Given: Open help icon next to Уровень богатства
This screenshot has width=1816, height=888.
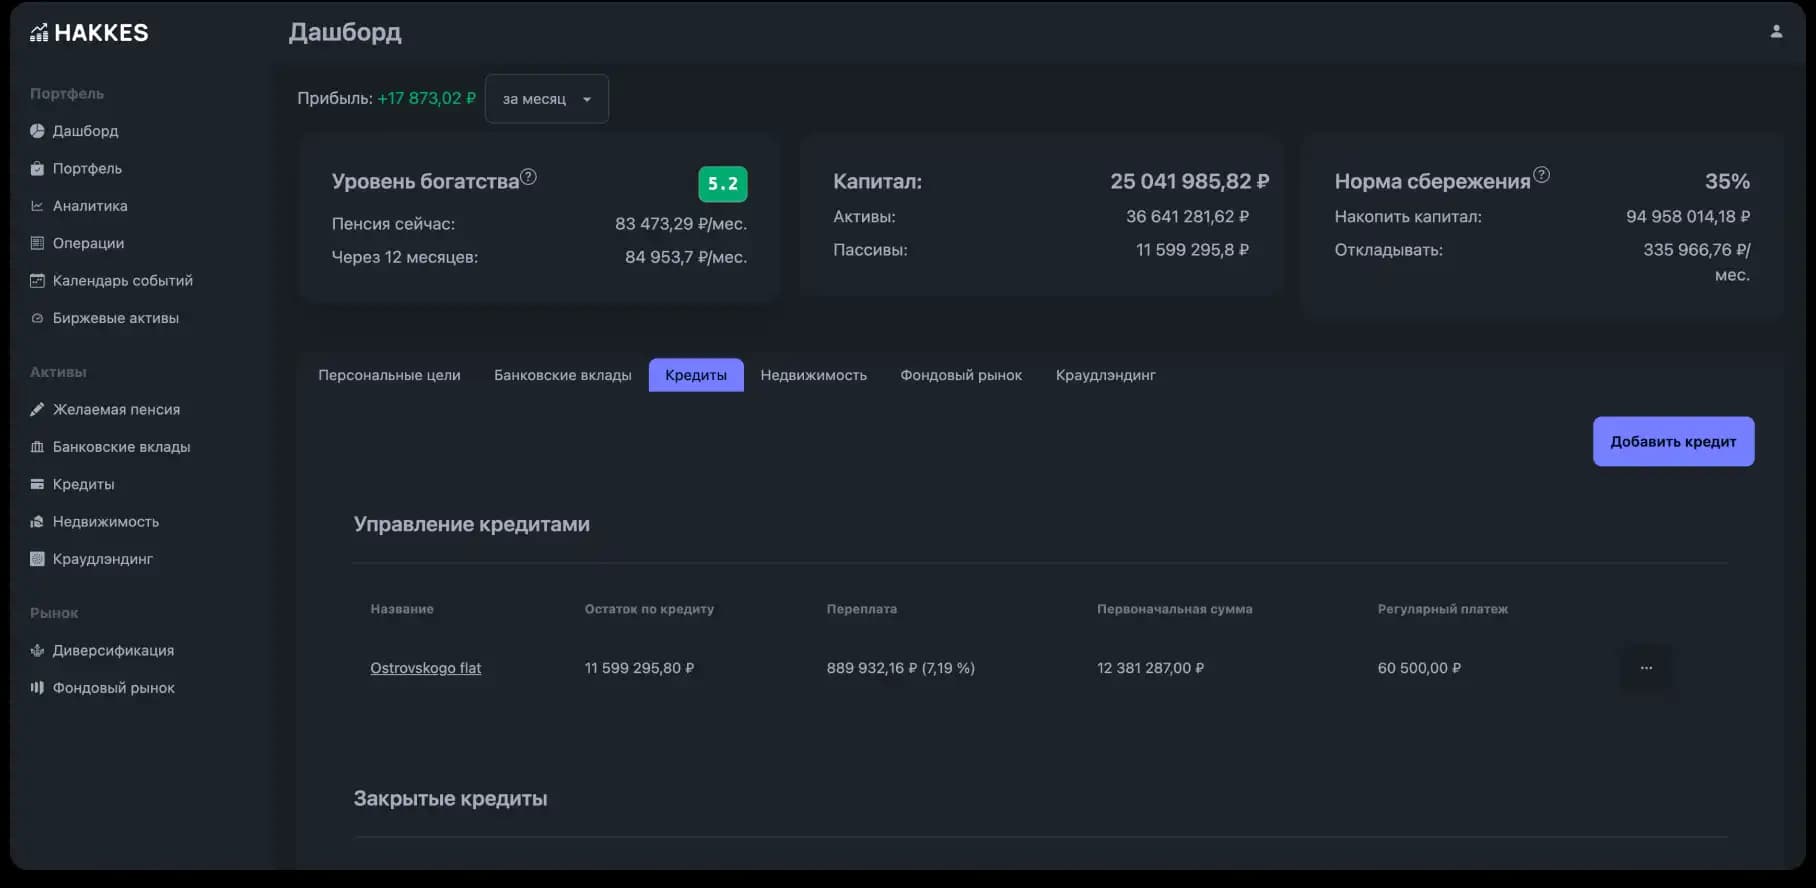Looking at the screenshot, I should pyautogui.click(x=529, y=177).
